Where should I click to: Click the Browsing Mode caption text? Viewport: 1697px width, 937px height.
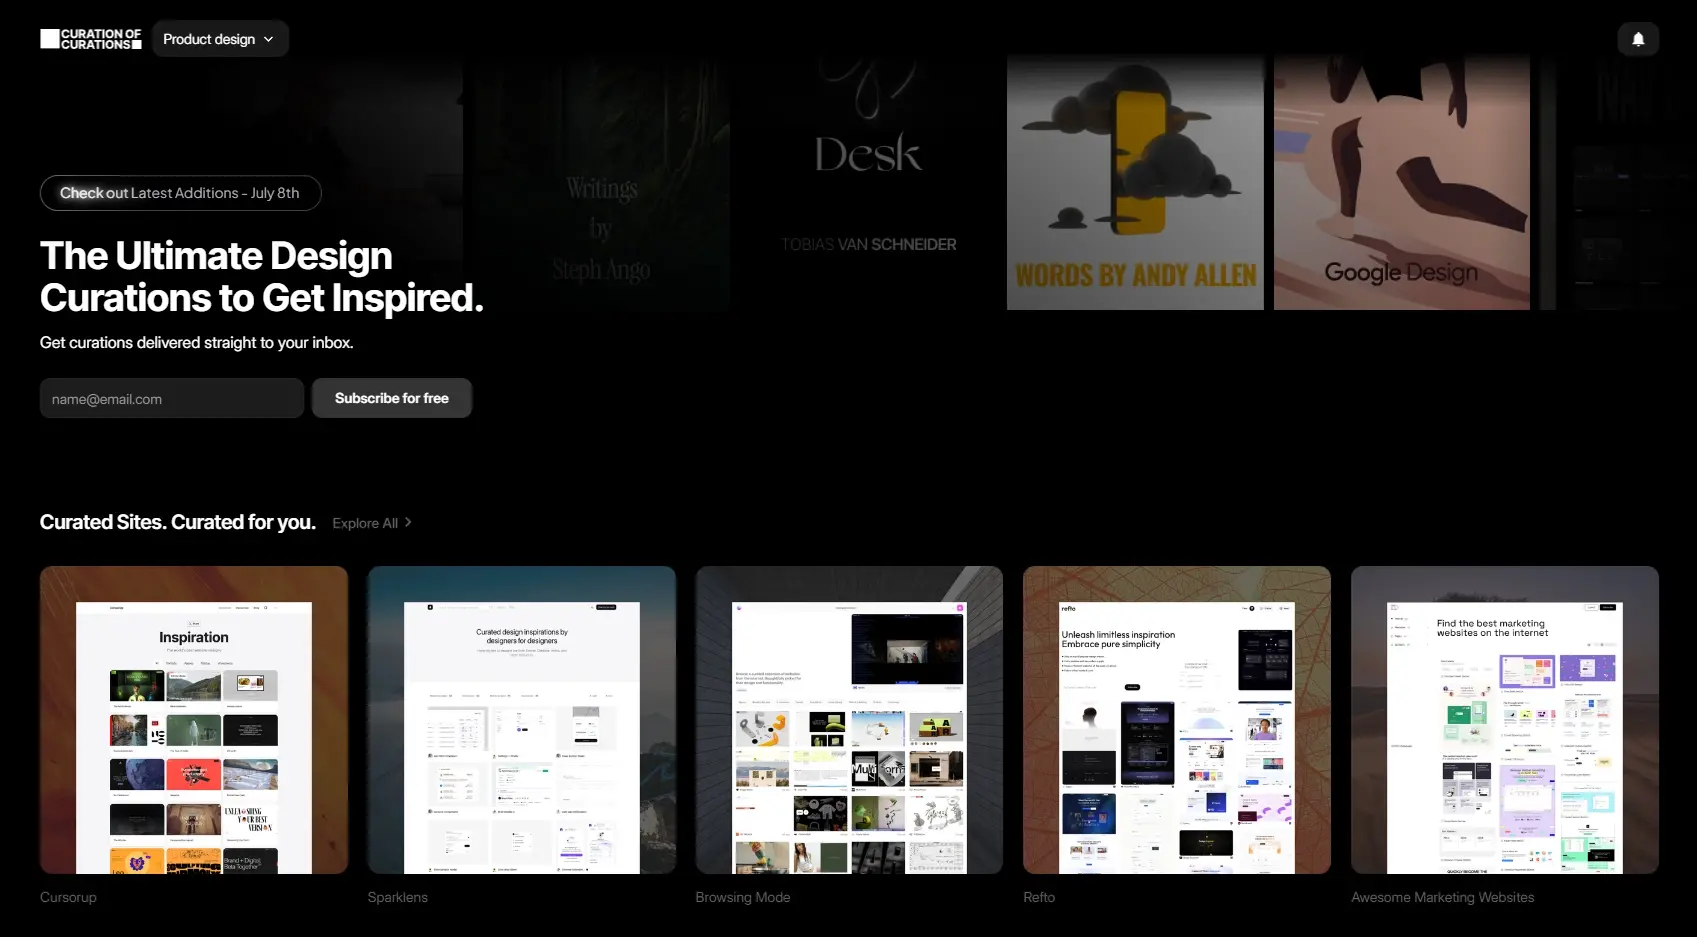(743, 897)
